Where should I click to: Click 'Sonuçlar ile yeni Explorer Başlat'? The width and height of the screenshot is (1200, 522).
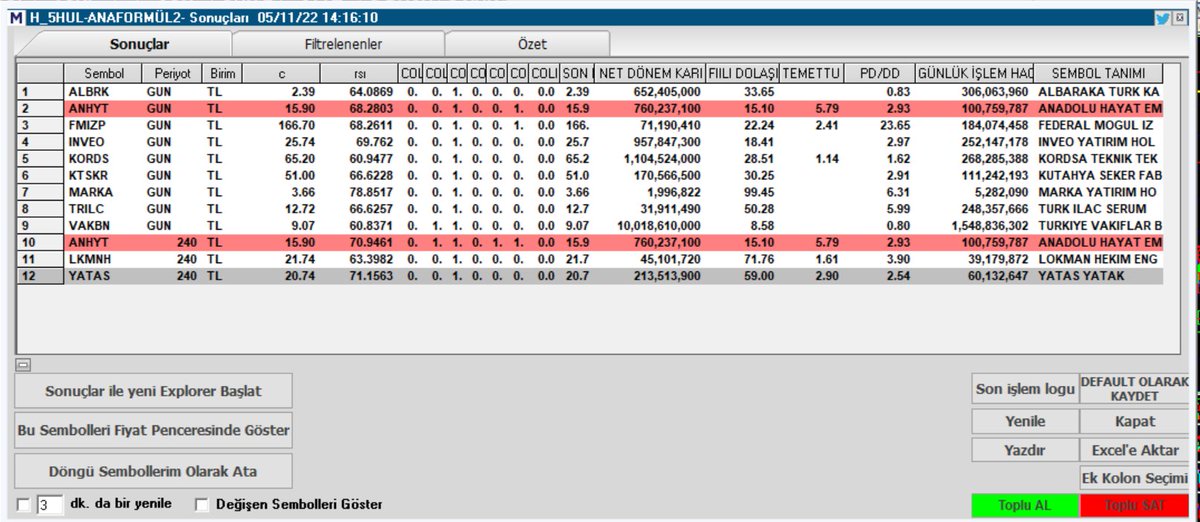click(153, 390)
